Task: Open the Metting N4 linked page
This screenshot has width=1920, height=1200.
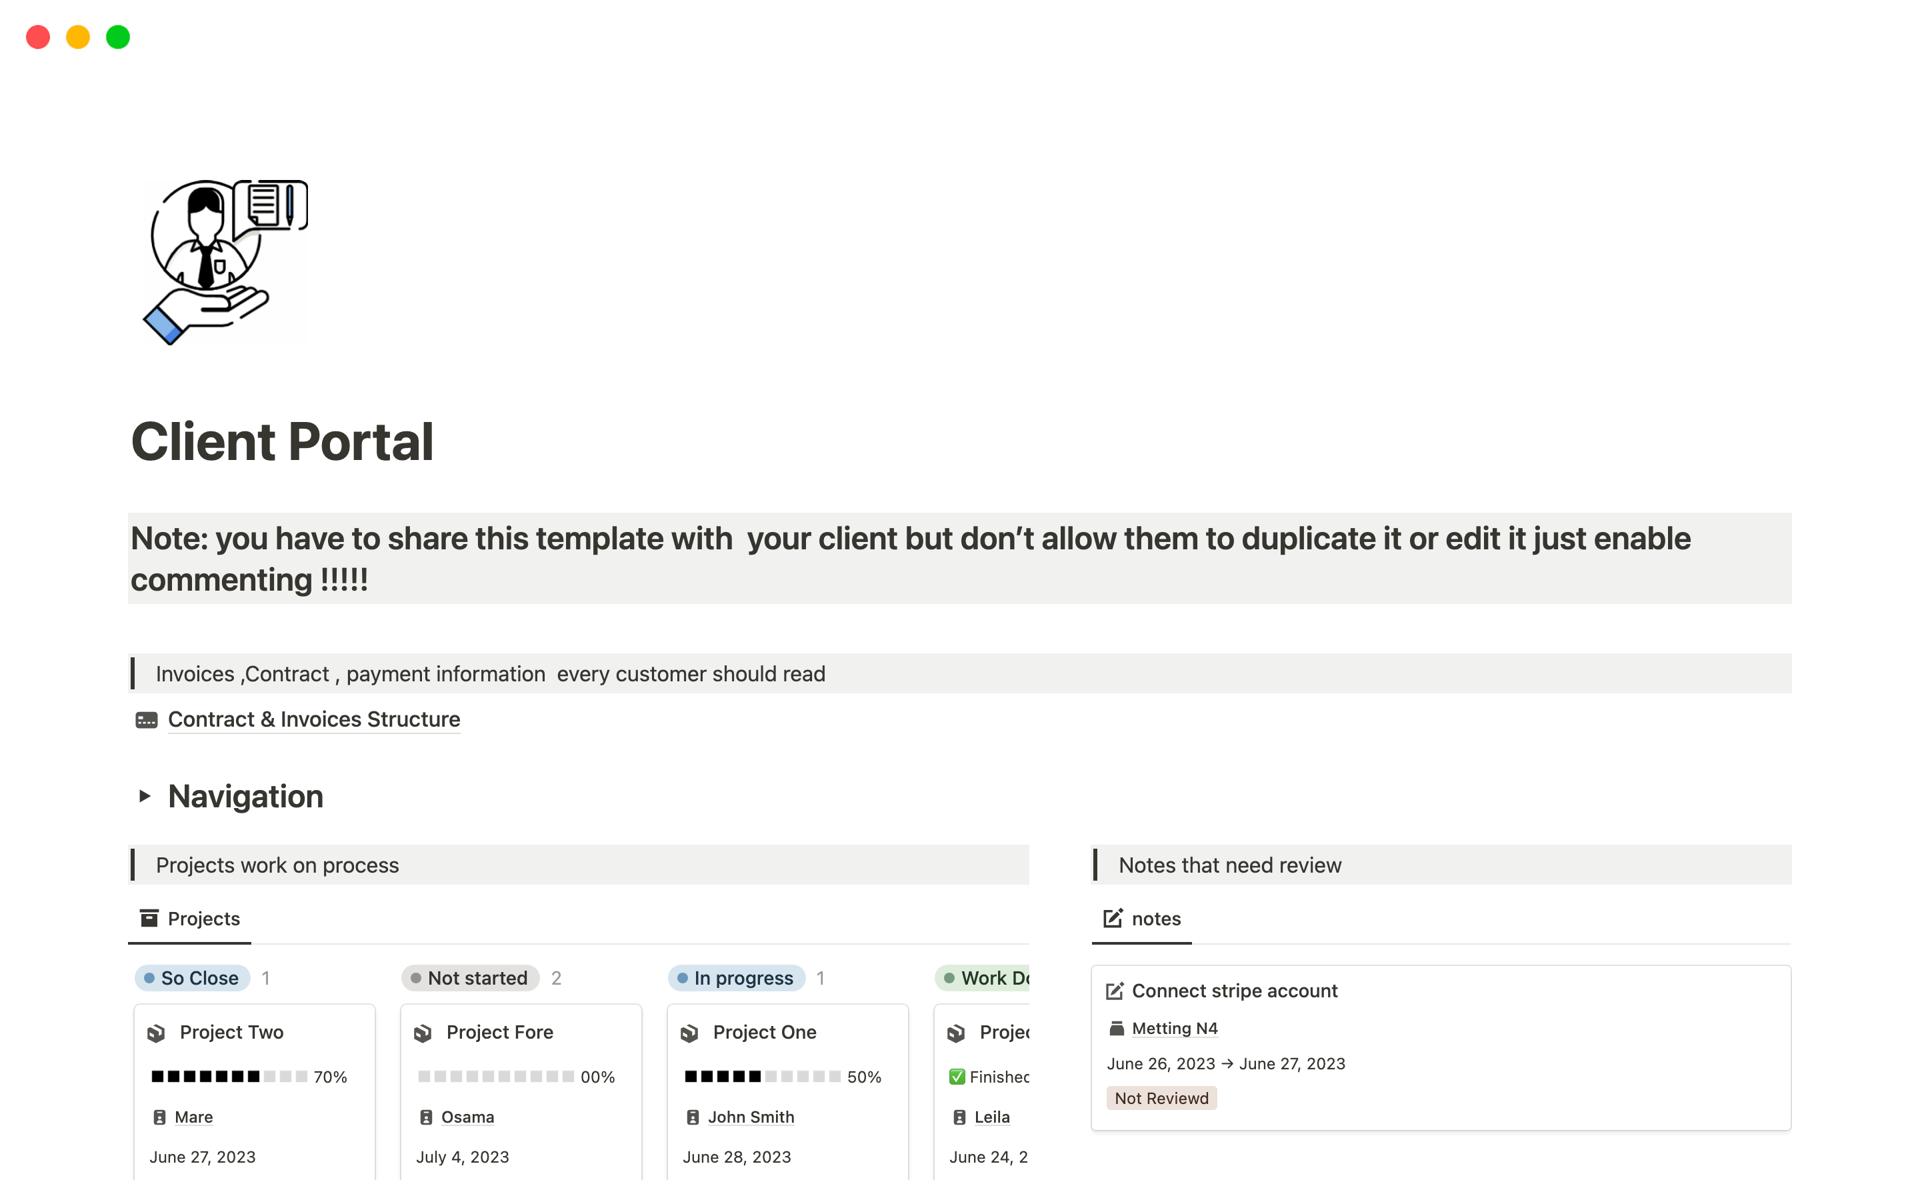Action: pos(1174,1028)
